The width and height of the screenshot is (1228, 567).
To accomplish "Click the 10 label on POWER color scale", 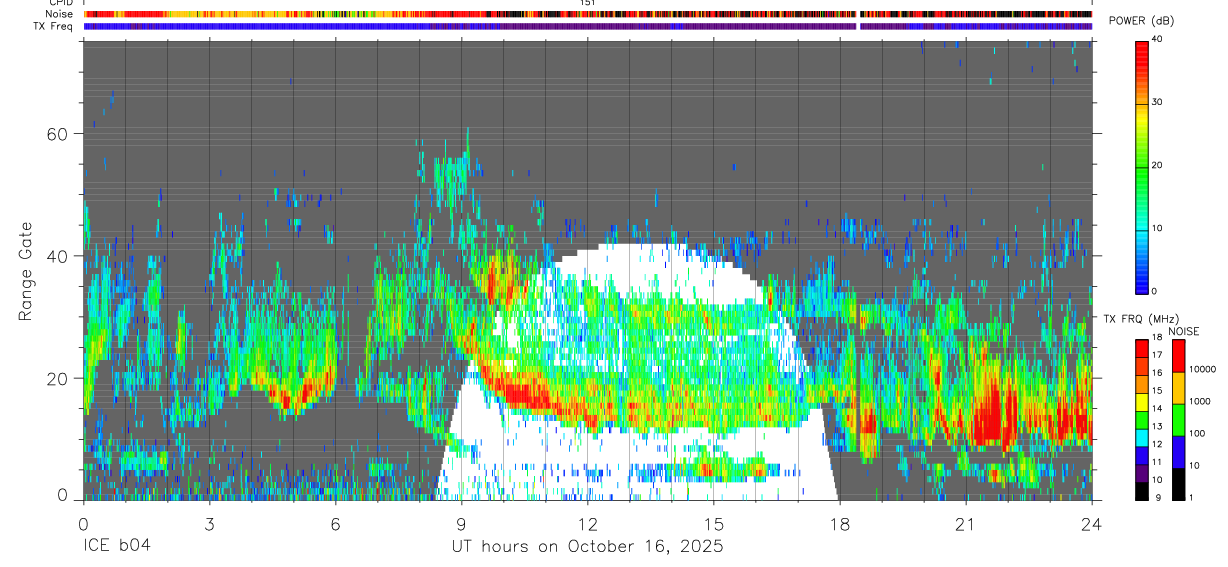I will (x=1157, y=228).
